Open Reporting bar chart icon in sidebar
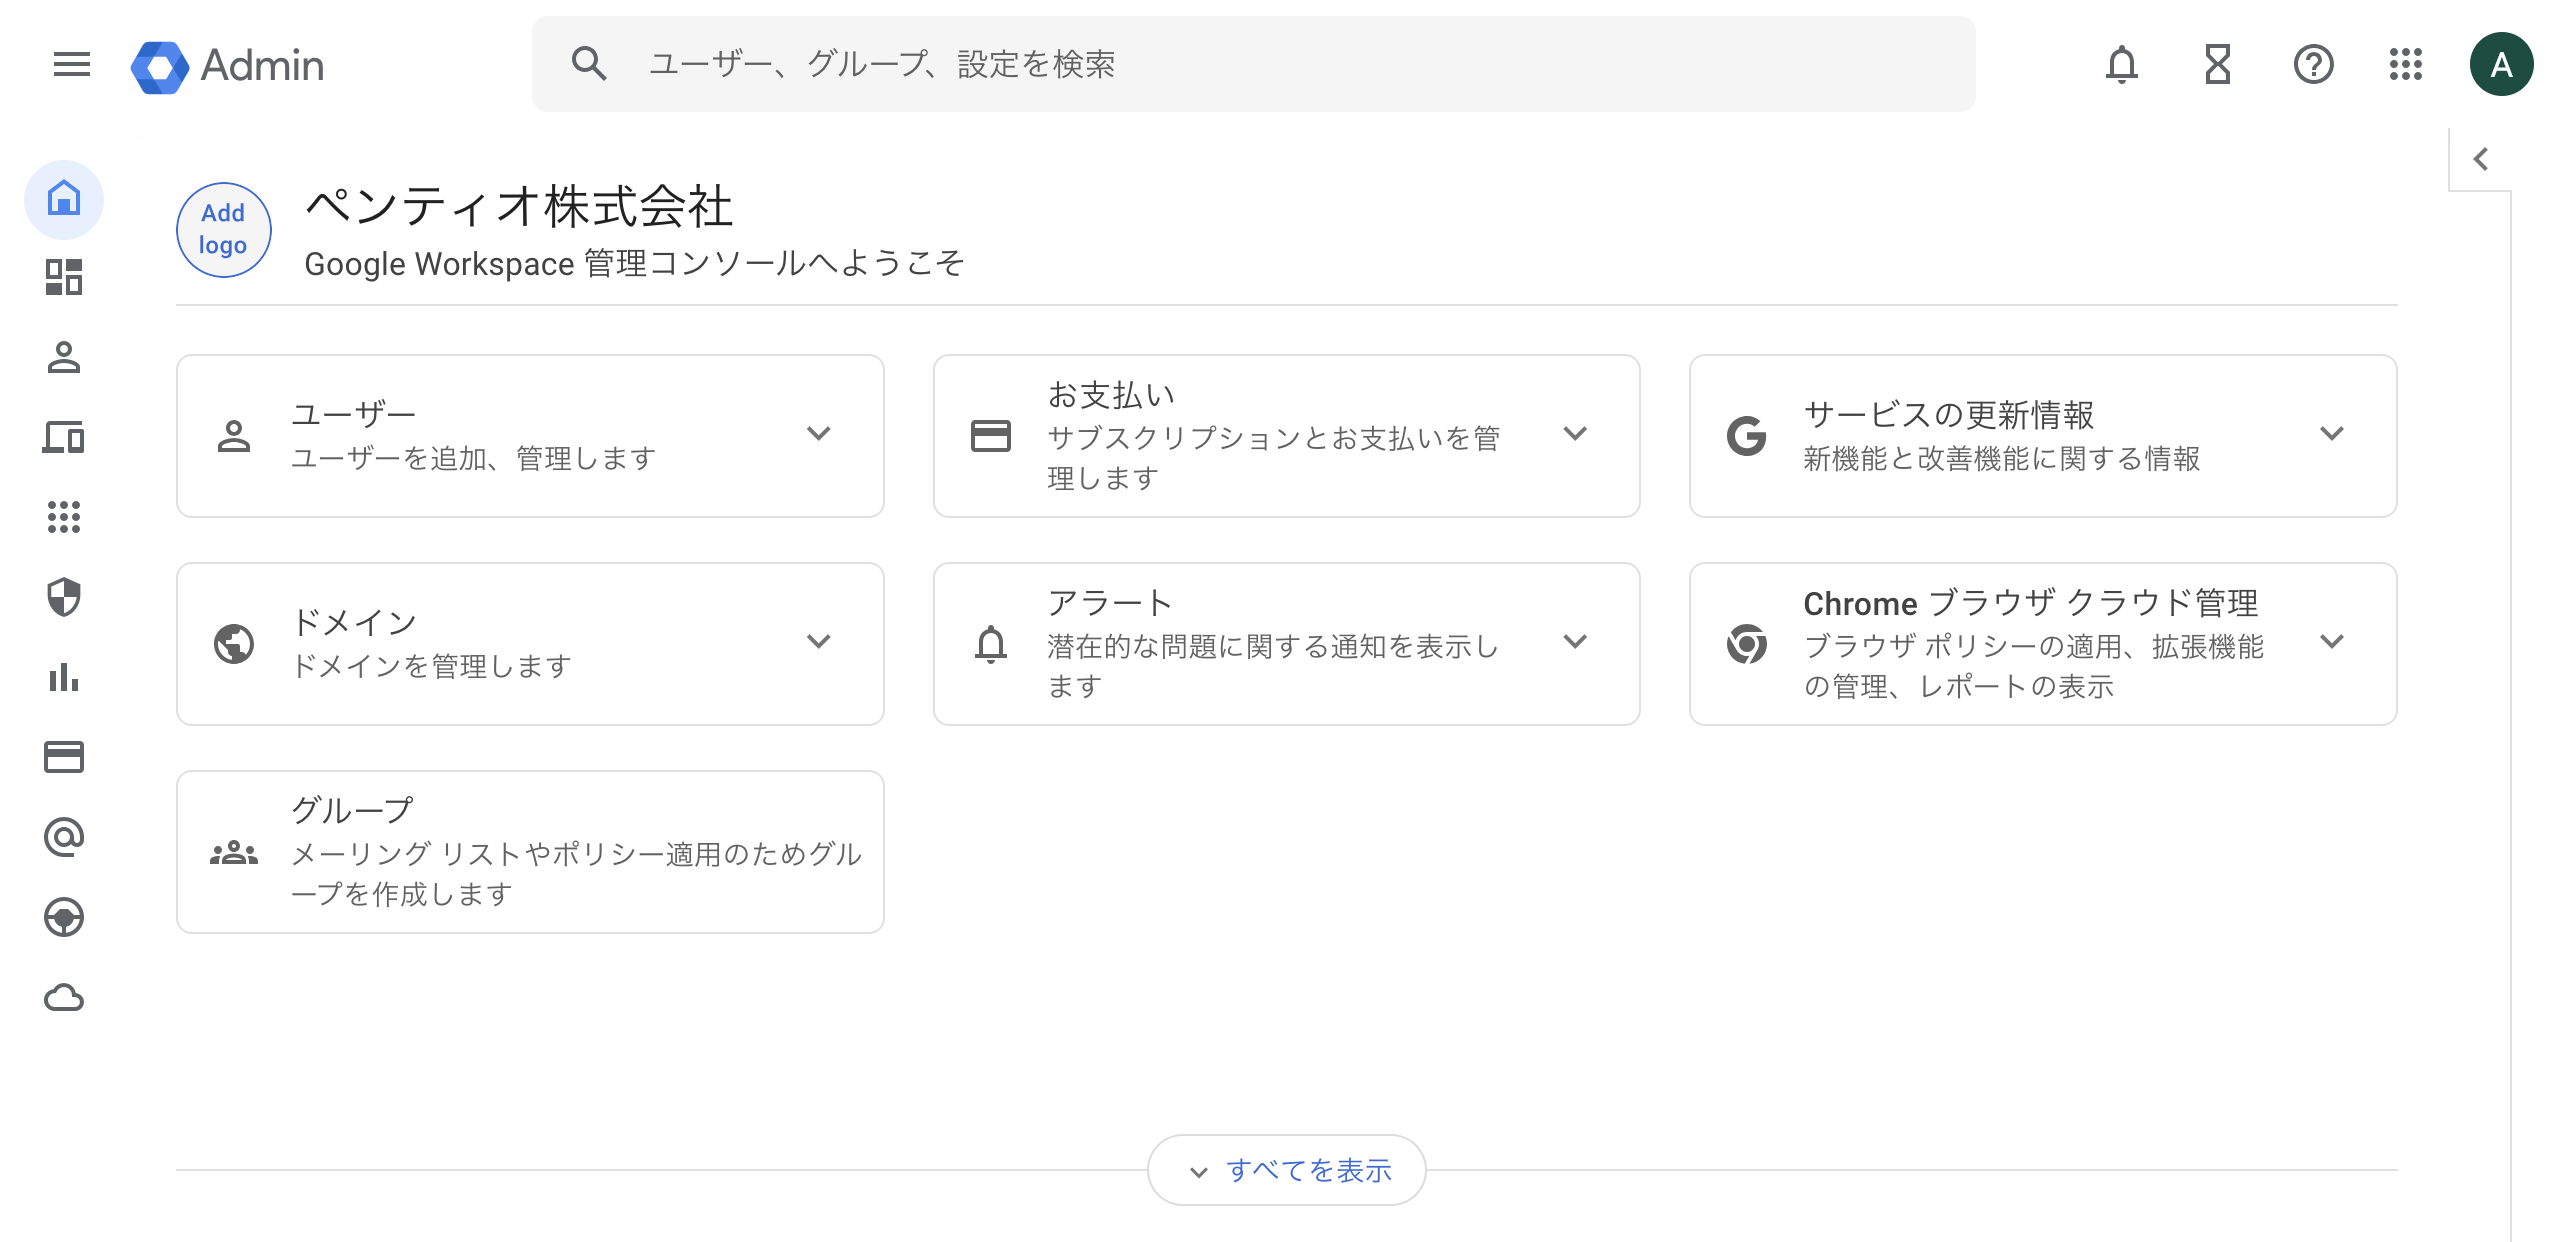The width and height of the screenshot is (2564, 1242). [x=64, y=677]
